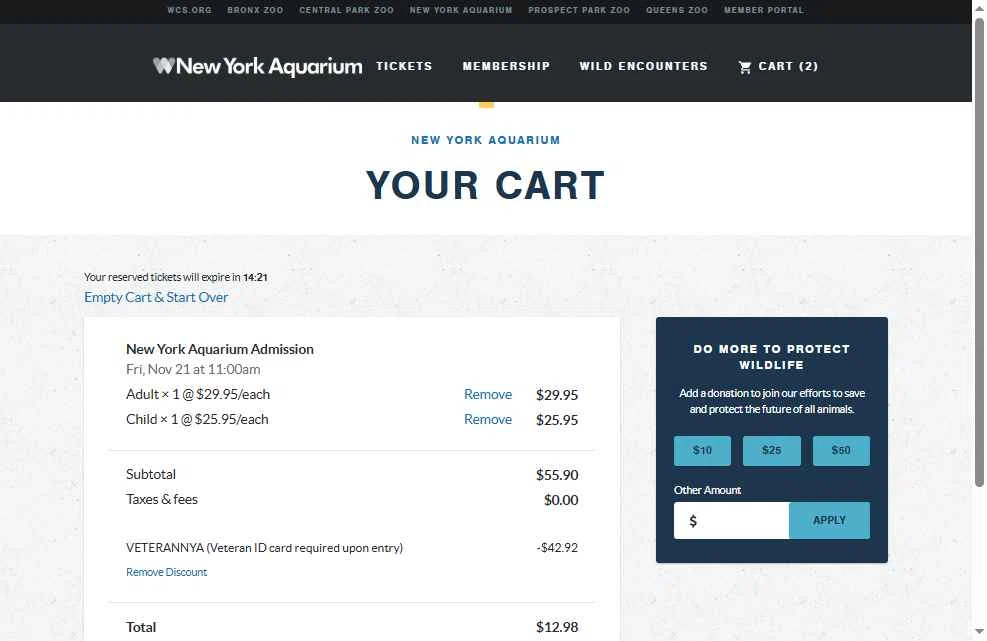Viewport: 987px width, 641px height.
Task: Choose the $50 donation button
Action: 841,450
